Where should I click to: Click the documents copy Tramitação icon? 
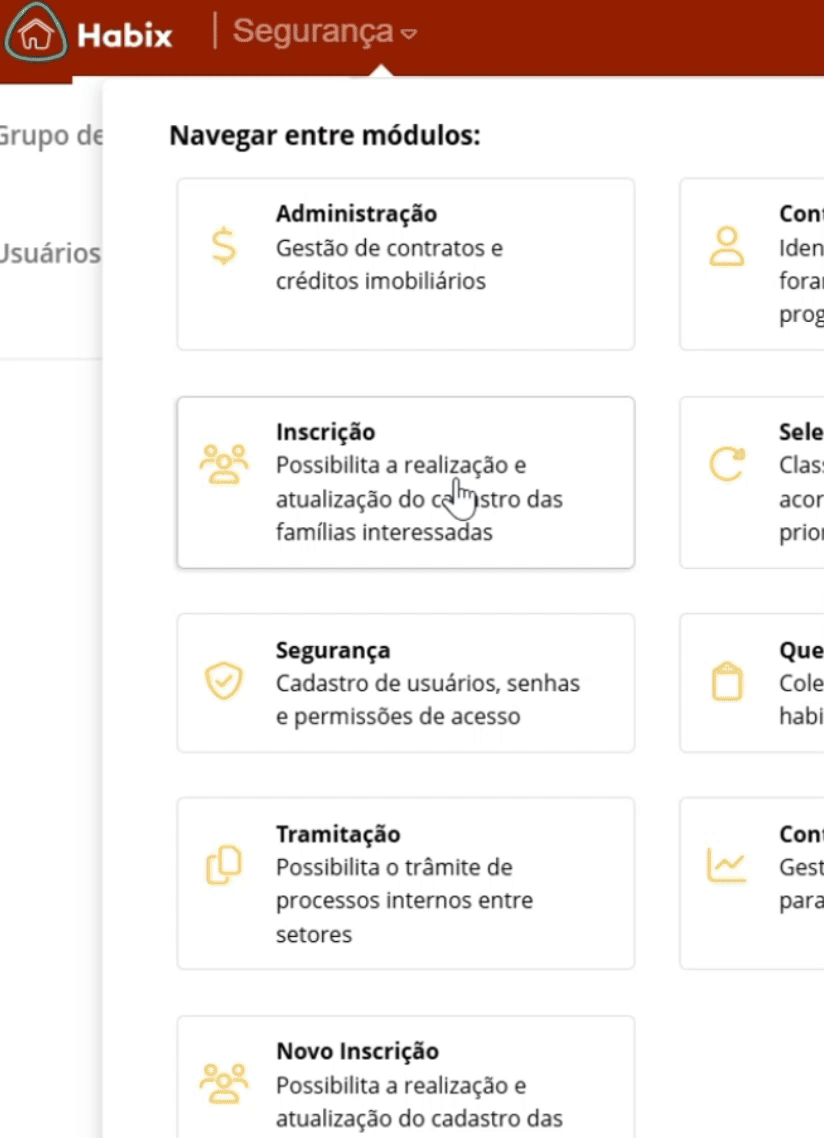click(x=224, y=865)
